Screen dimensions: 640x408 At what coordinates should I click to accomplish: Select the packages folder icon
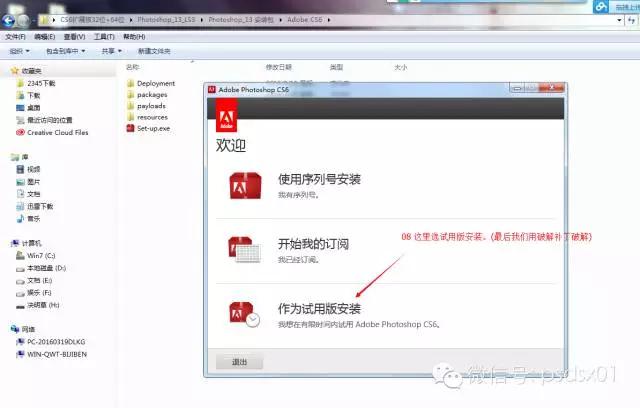coord(131,95)
